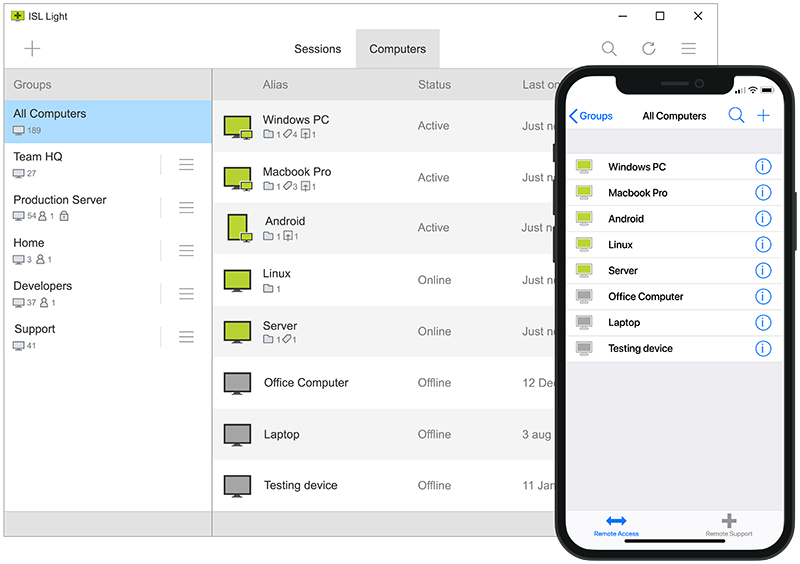Open Home group options menu
This screenshot has width=800, height=564.
(x=186, y=250)
